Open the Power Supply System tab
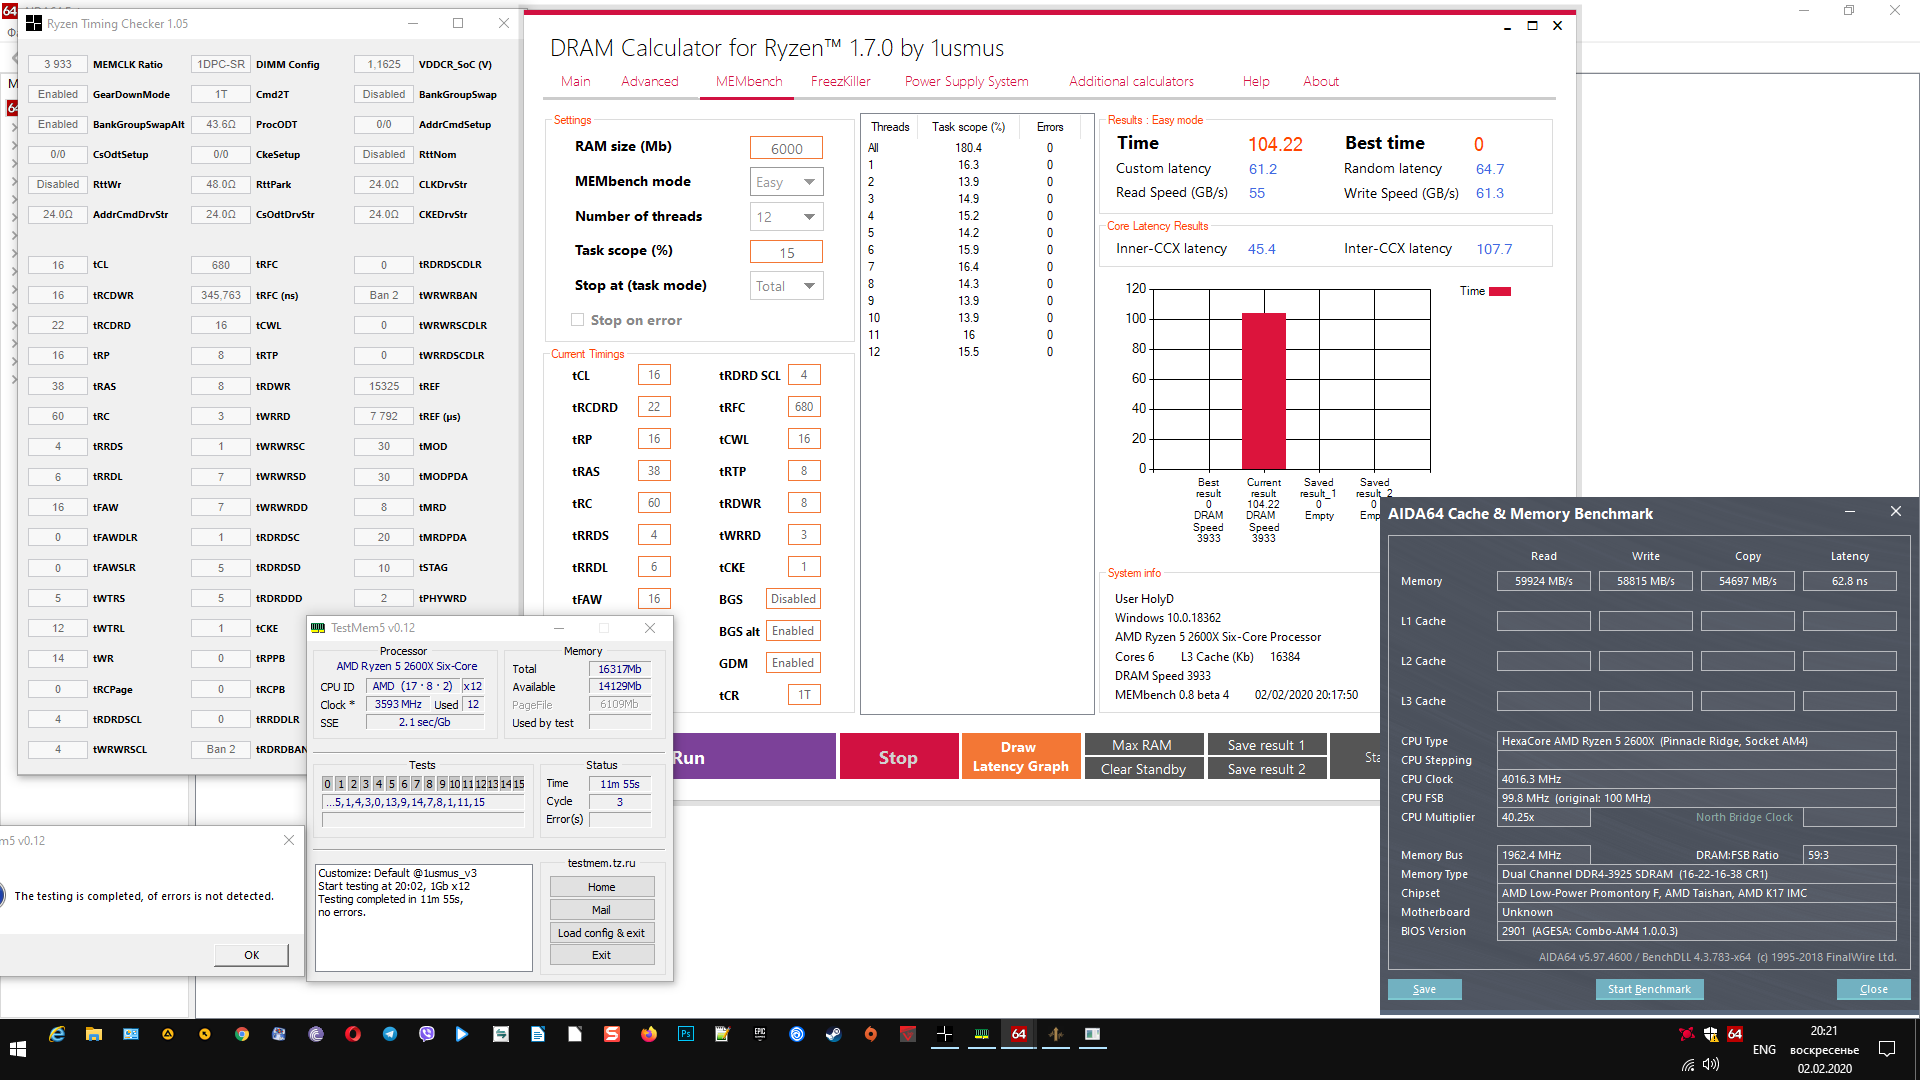 click(x=966, y=81)
